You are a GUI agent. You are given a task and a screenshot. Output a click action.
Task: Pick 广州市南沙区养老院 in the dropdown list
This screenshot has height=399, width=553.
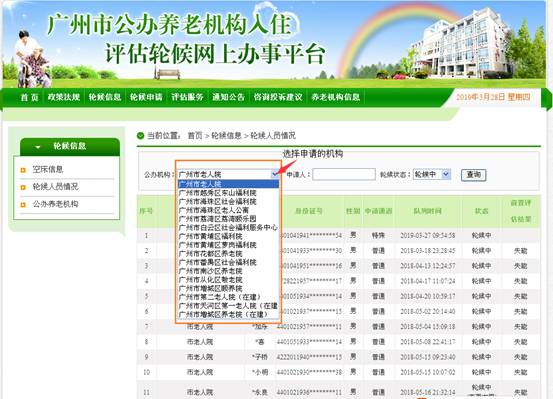pyautogui.click(x=211, y=271)
